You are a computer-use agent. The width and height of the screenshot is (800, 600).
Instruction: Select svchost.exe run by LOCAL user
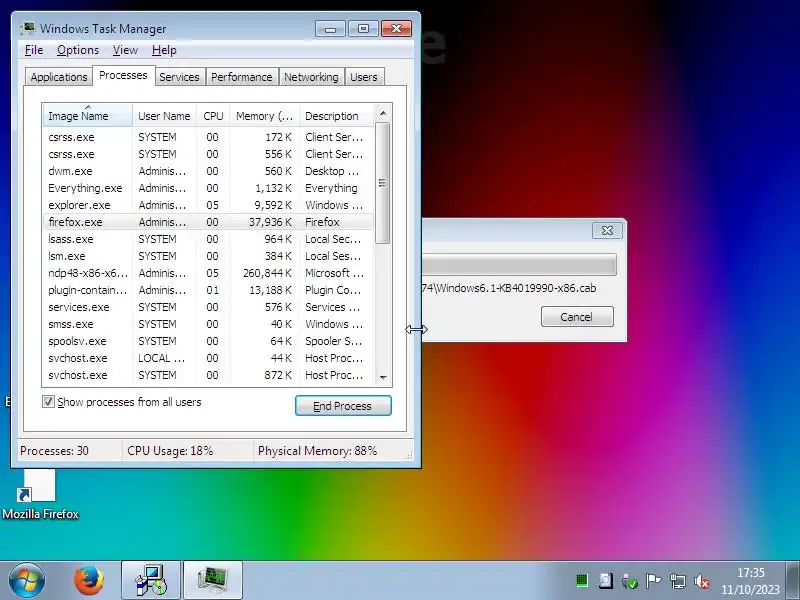pos(209,358)
